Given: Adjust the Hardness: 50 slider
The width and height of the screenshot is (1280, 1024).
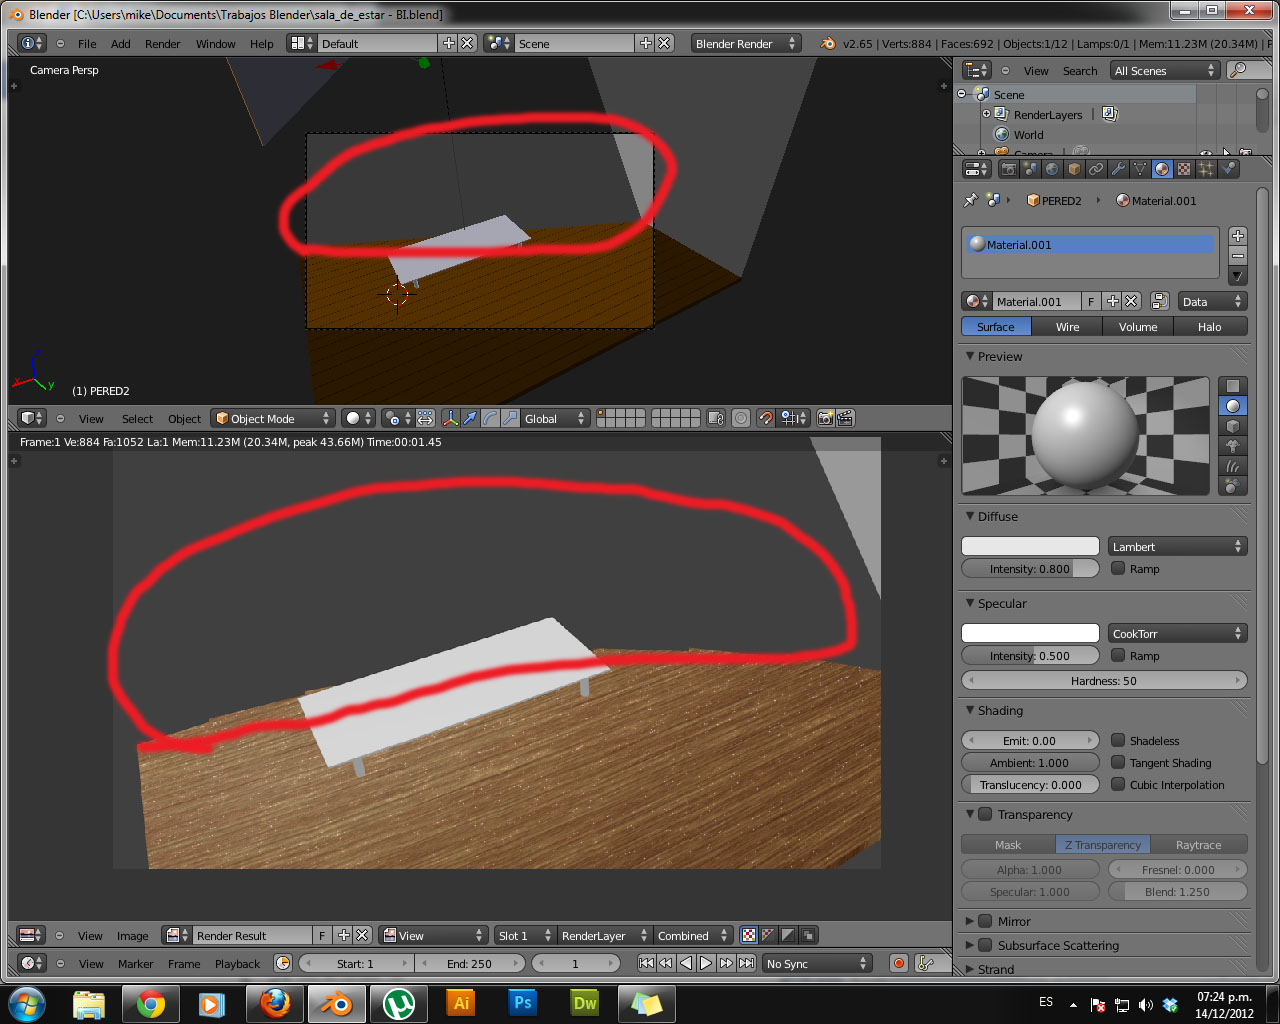Looking at the screenshot, I should [x=1104, y=680].
